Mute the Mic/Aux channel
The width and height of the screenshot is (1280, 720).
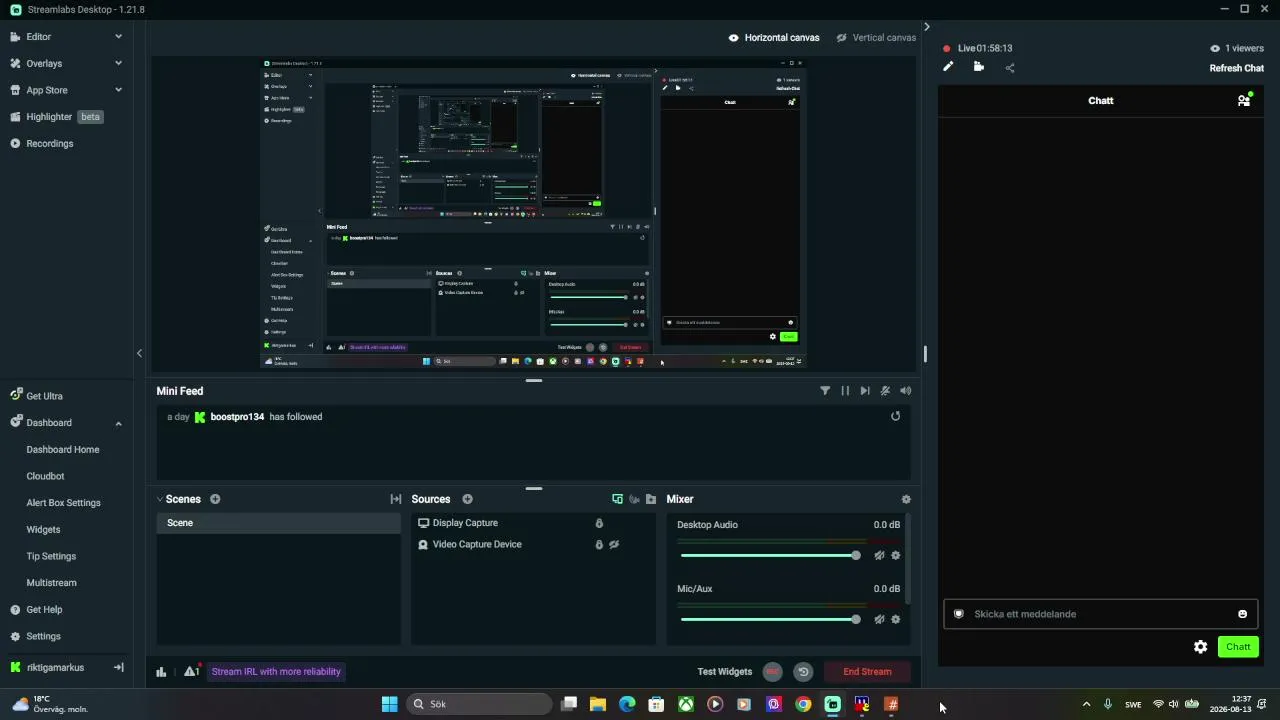[x=879, y=619]
